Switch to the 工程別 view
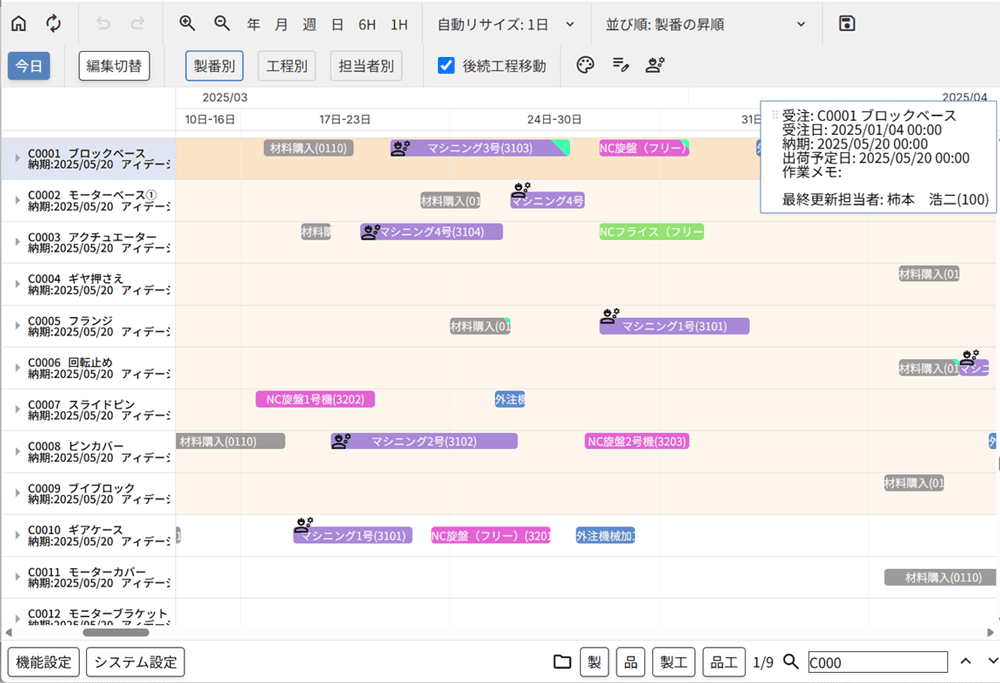This screenshot has width=1000, height=683. click(x=287, y=66)
